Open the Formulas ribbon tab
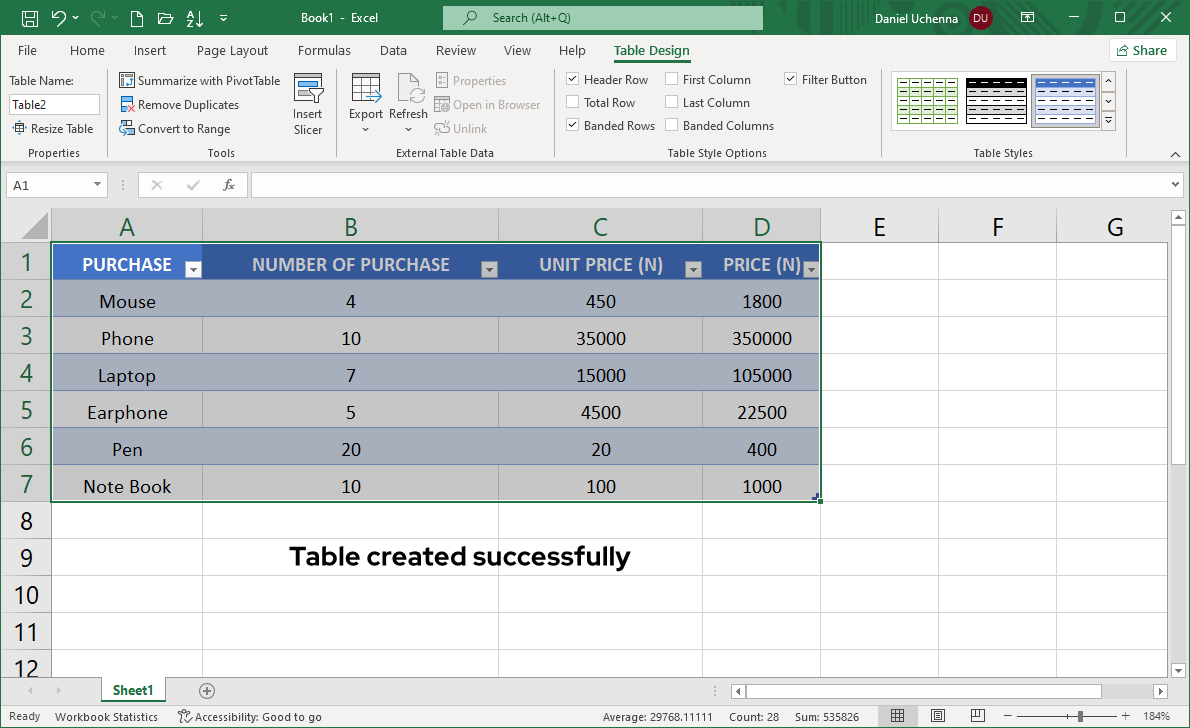This screenshot has height=728, width=1190. tap(324, 50)
